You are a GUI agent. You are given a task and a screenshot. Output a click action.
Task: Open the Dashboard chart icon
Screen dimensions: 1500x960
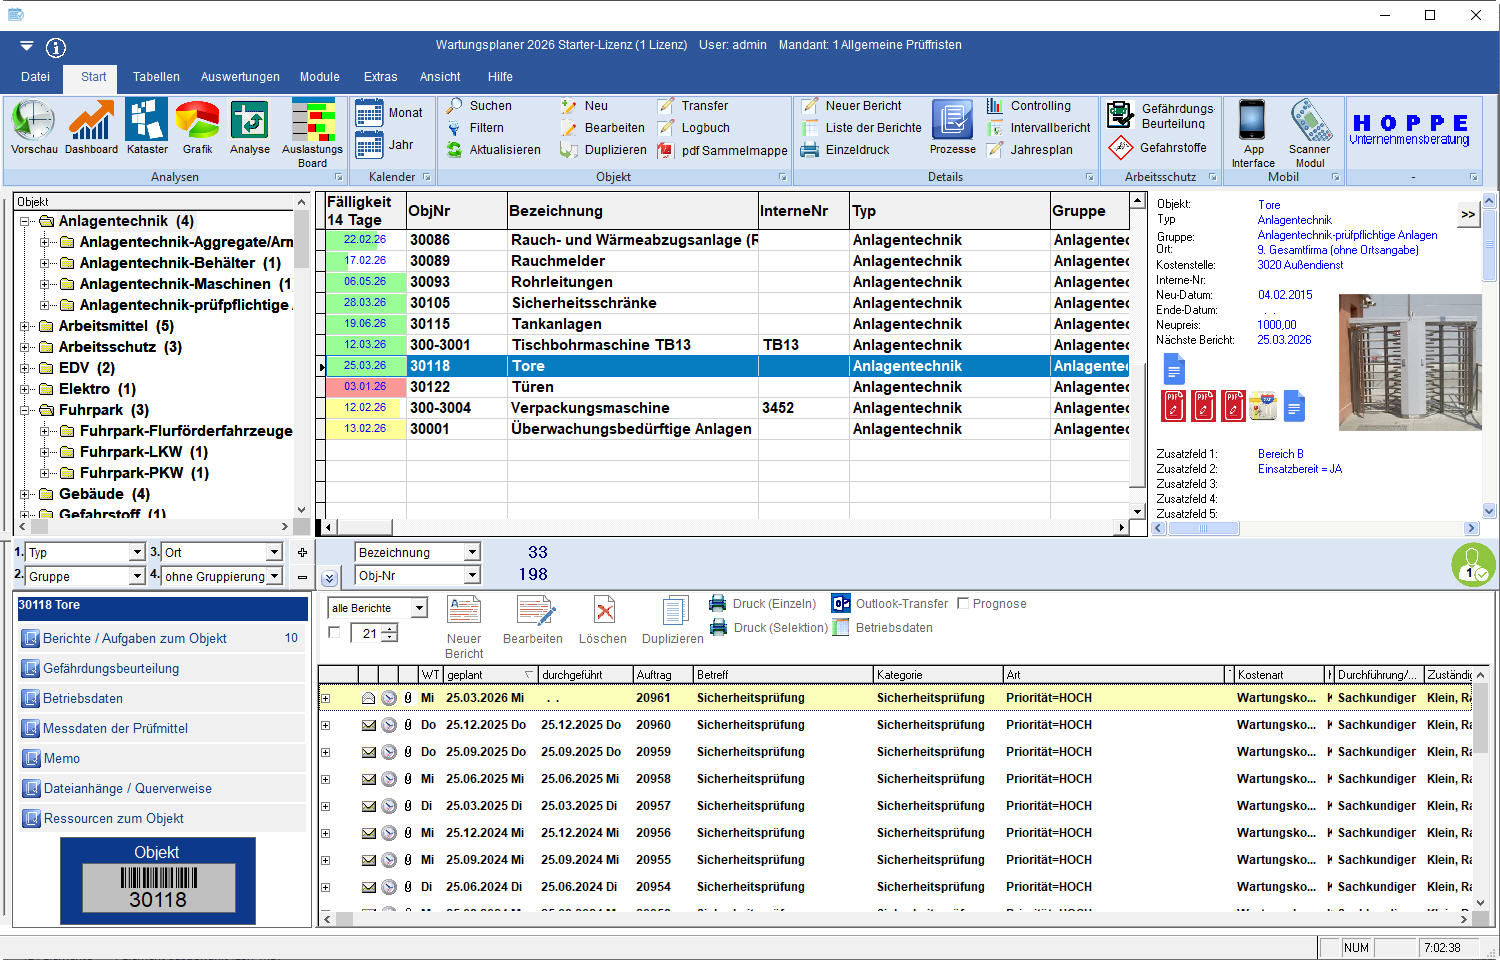click(91, 122)
